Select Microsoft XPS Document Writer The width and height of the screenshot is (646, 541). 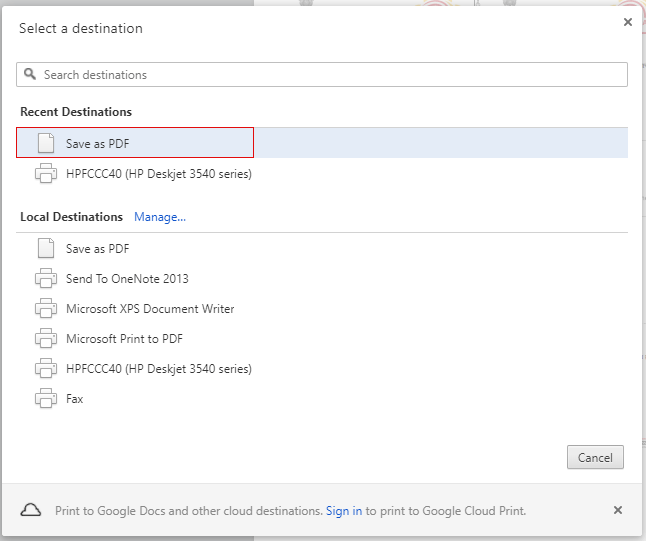tap(150, 309)
